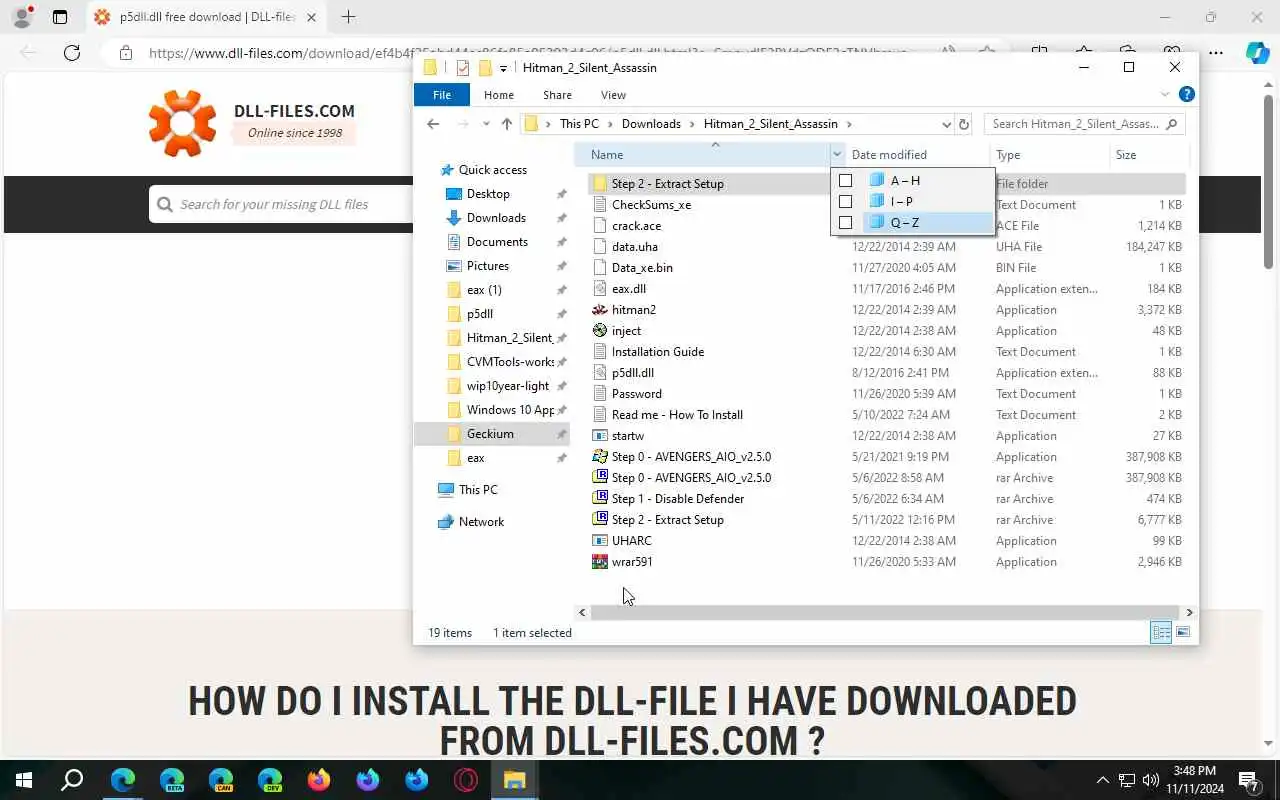The width and height of the screenshot is (1280, 800).
Task: Open the Name column filter dropdown arrow
Action: click(x=837, y=155)
